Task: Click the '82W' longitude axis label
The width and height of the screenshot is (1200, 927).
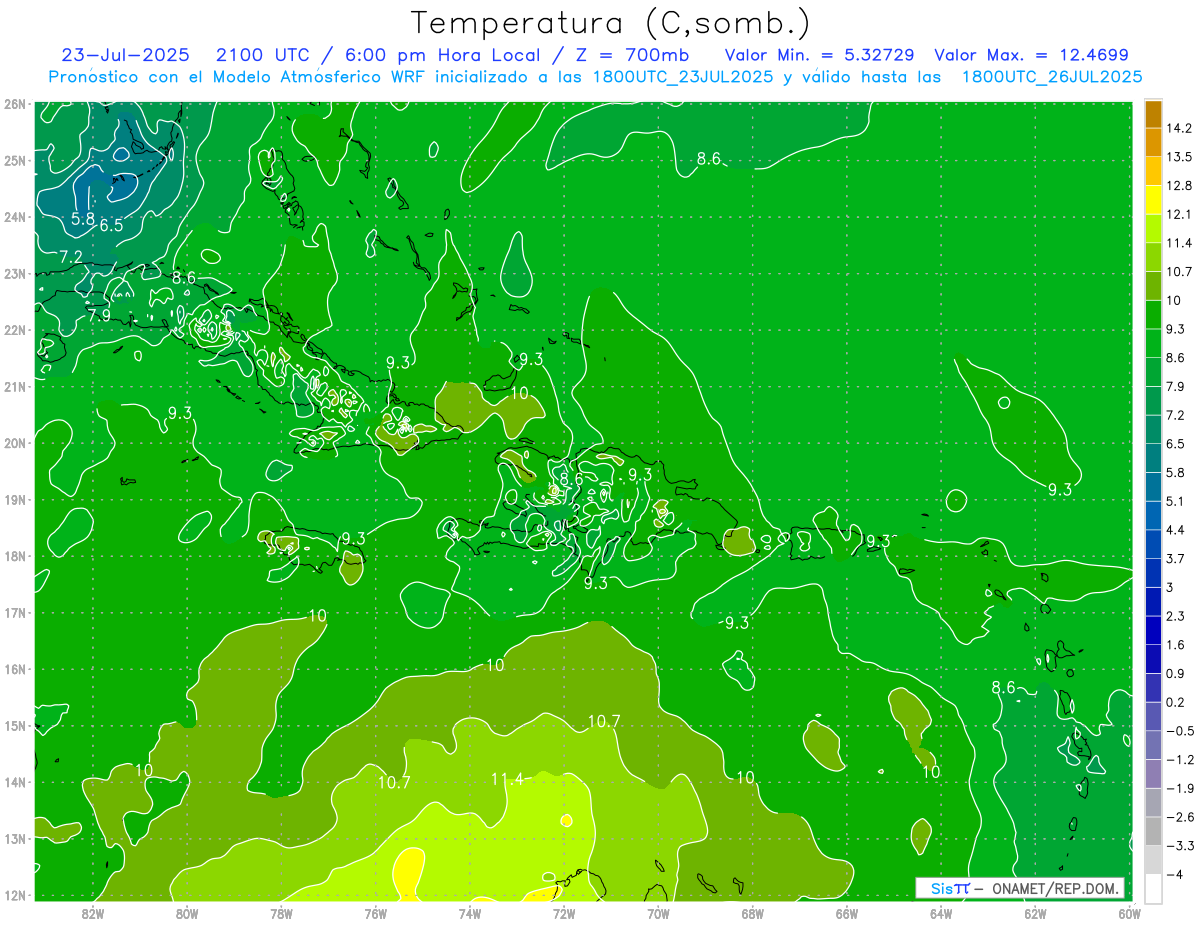Action: [x=92, y=913]
